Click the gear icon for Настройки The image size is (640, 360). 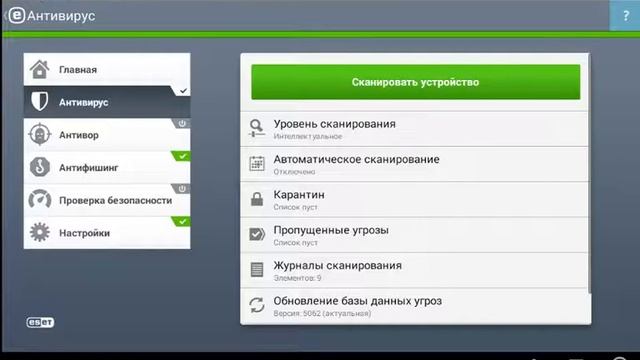click(x=40, y=232)
